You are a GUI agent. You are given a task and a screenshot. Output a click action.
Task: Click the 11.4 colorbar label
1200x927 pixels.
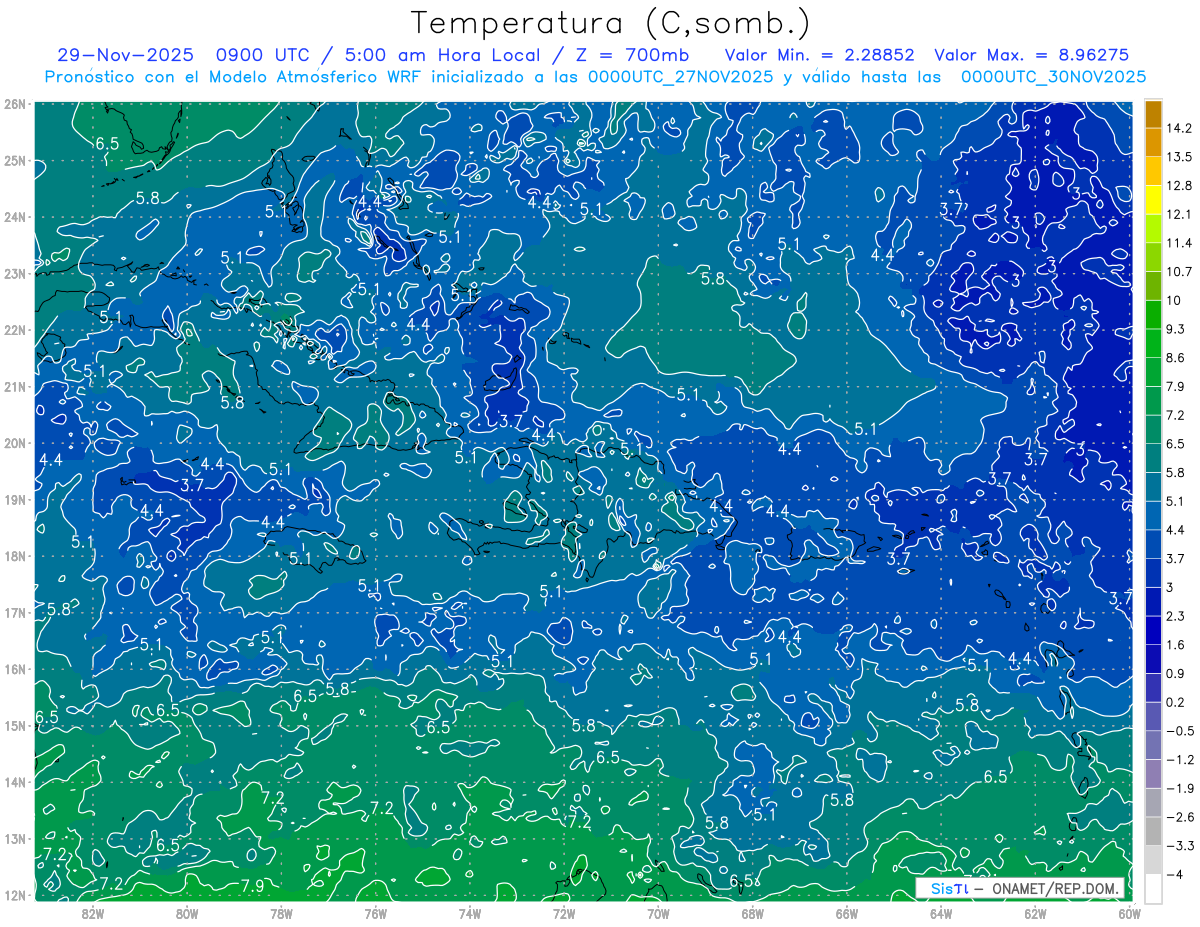click(1180, 244)
